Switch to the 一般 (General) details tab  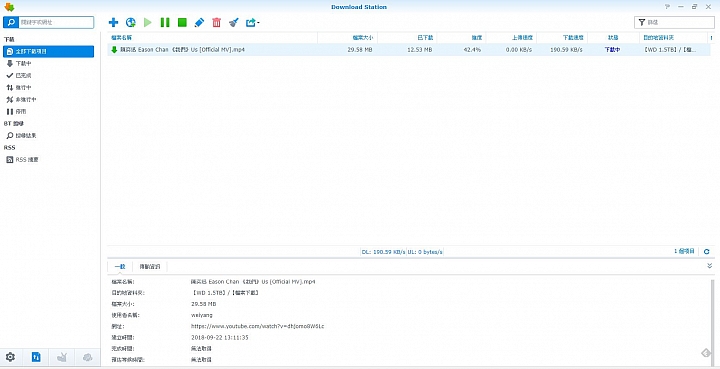(x=120, y=266)
